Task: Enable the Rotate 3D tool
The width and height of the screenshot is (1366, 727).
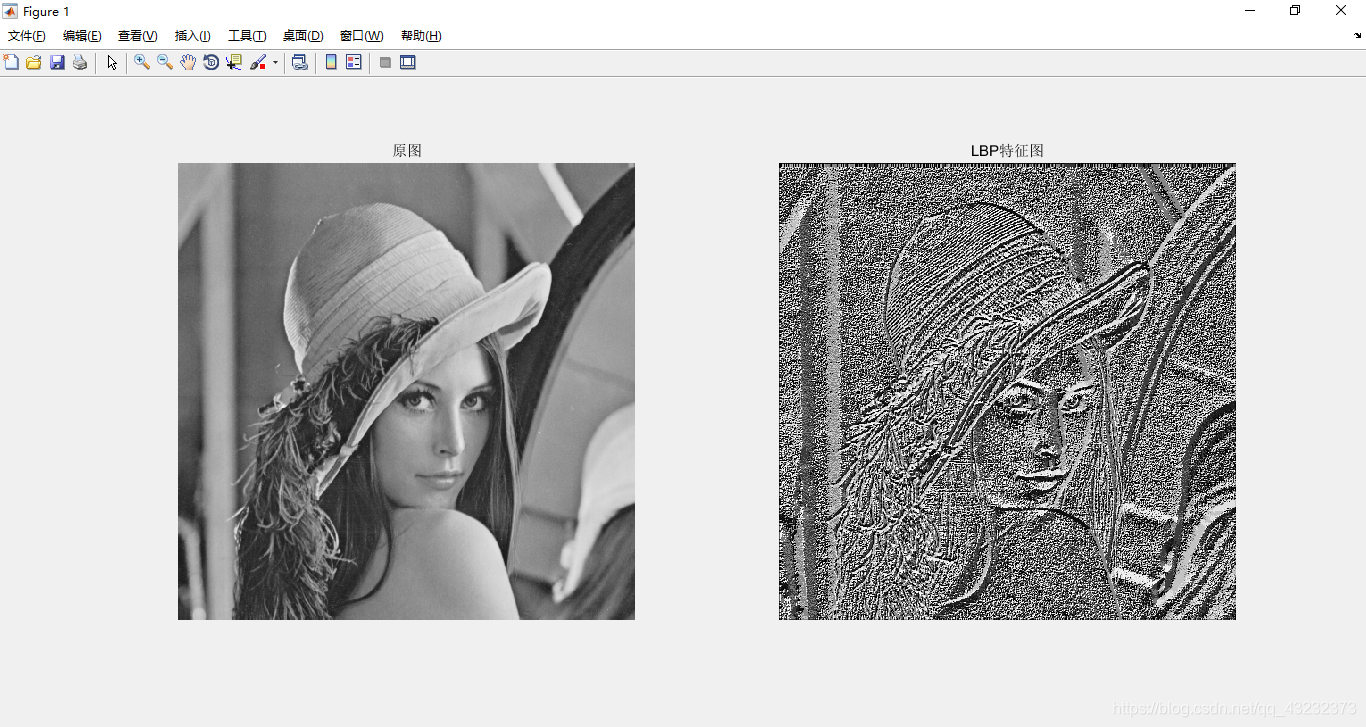Action: [x=211, y=62]
